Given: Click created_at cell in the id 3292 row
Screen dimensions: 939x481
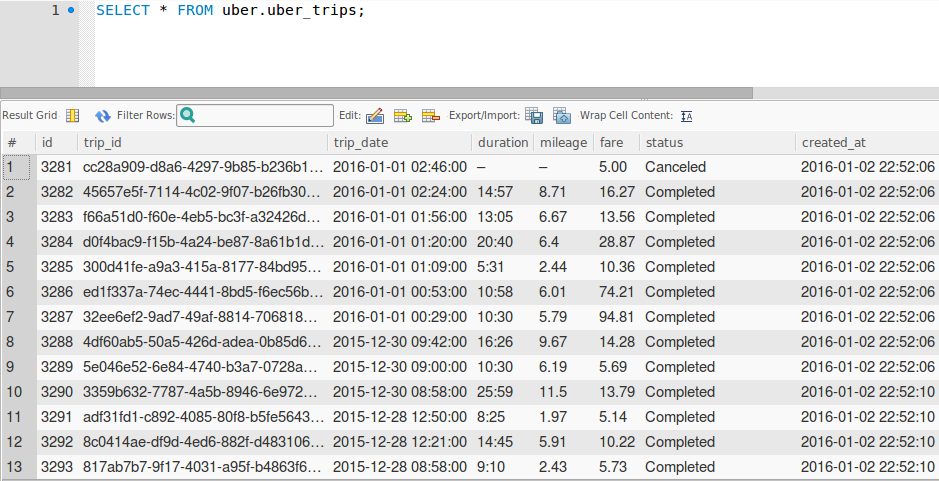Looking at the screenshot, I should click(867, 442).
